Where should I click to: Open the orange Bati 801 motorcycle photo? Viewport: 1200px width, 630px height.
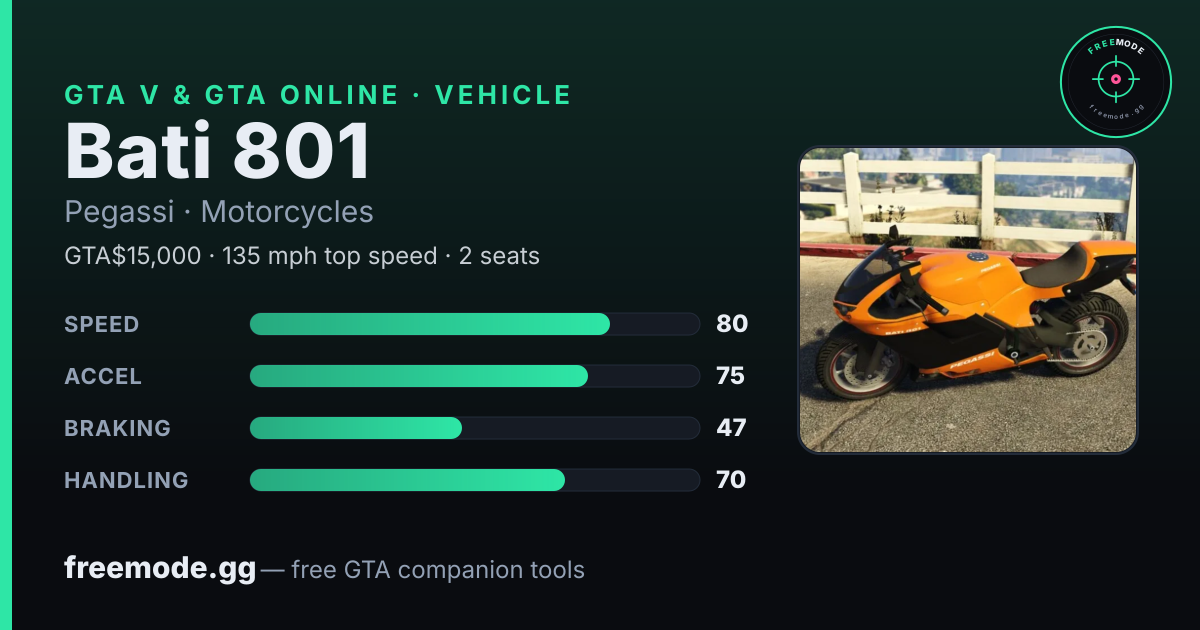[967, 300]
